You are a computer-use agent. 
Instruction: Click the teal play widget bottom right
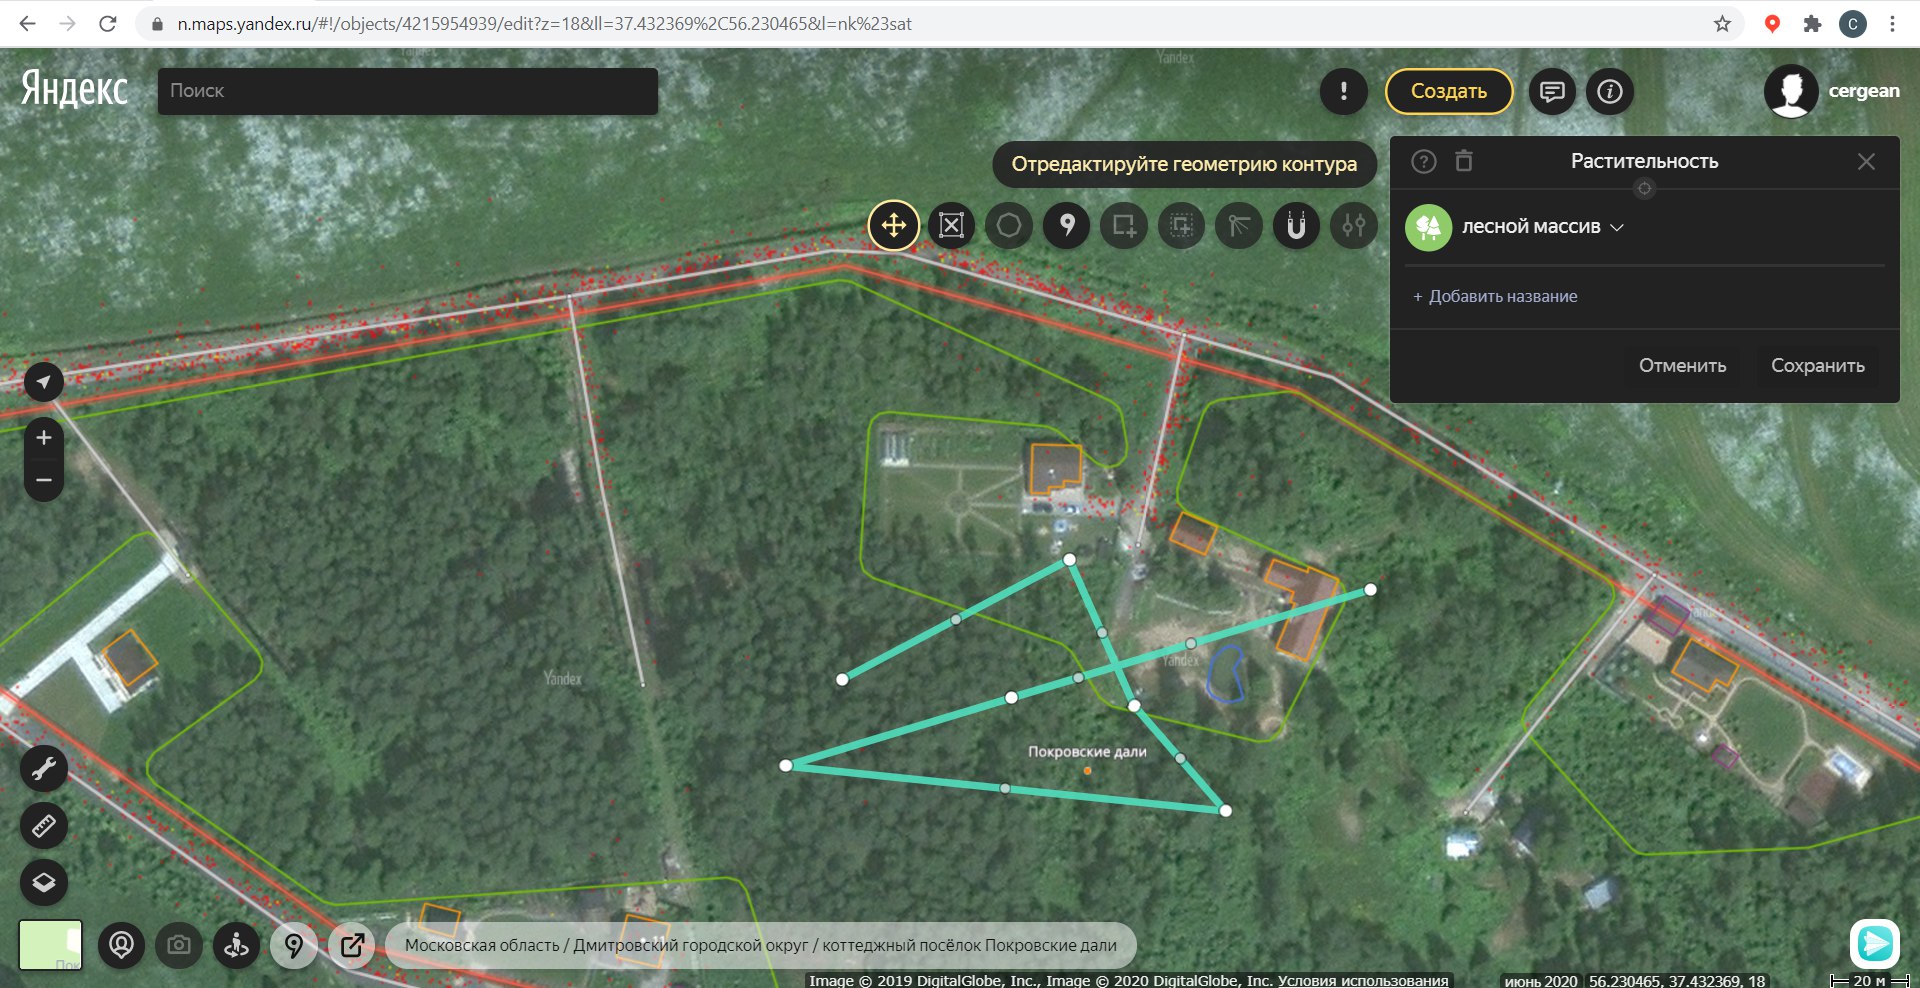1875,943
